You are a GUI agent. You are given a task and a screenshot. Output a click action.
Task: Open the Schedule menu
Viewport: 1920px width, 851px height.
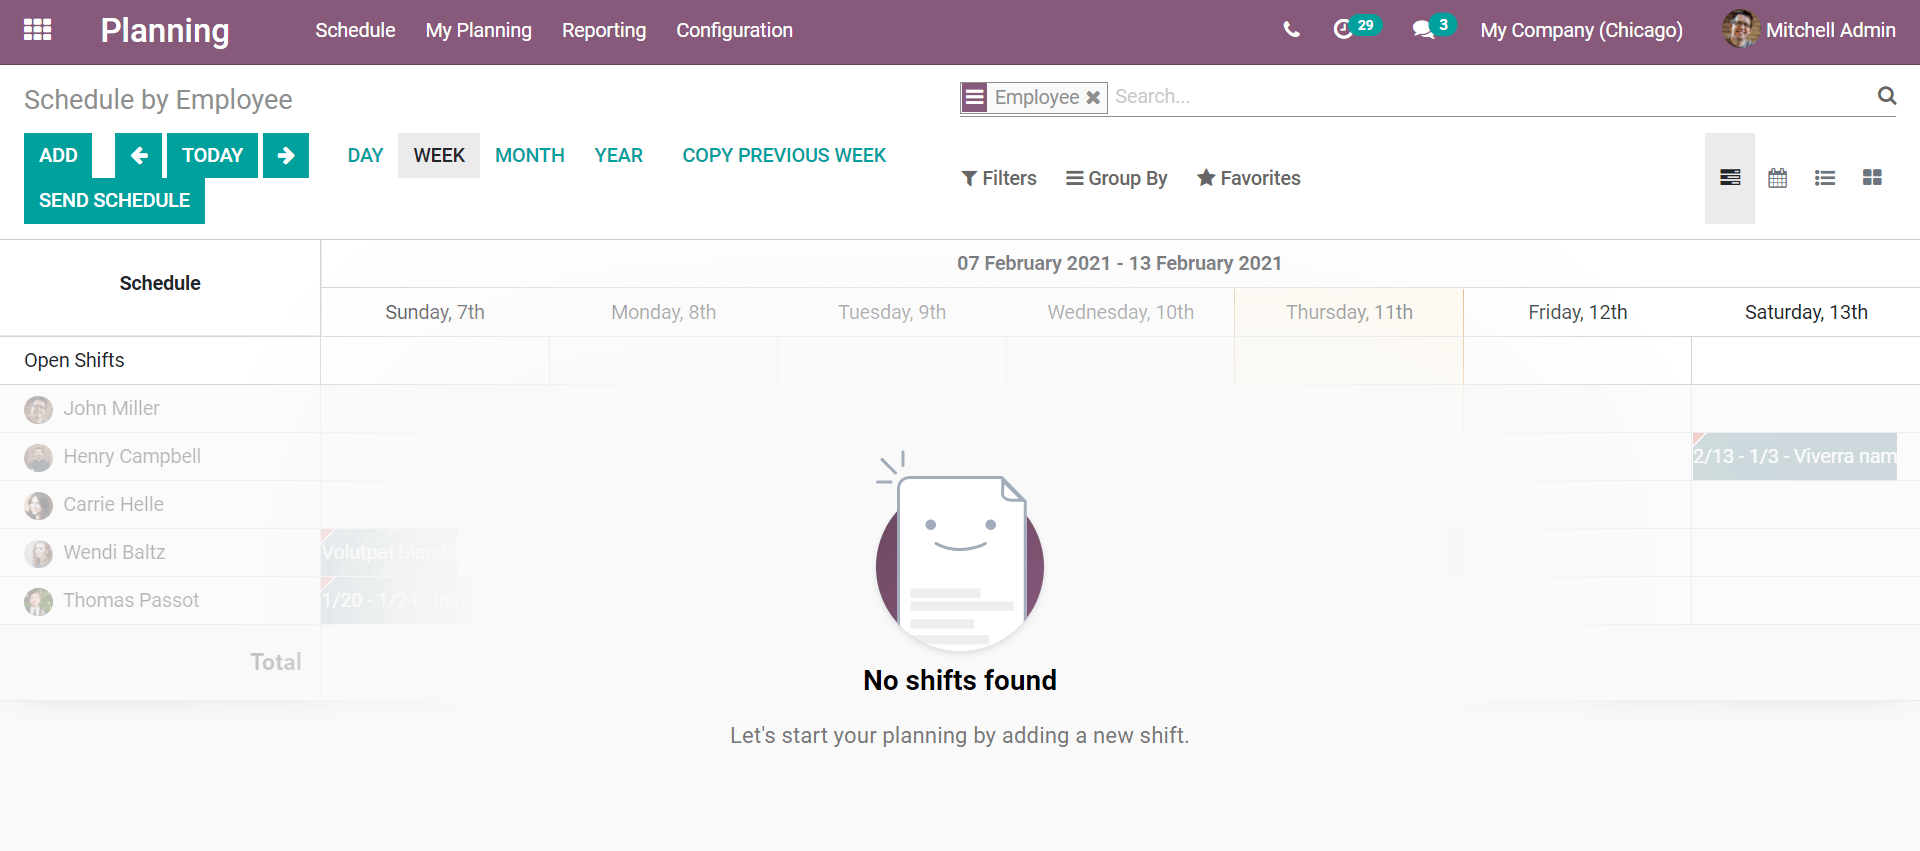click(355, 30)
